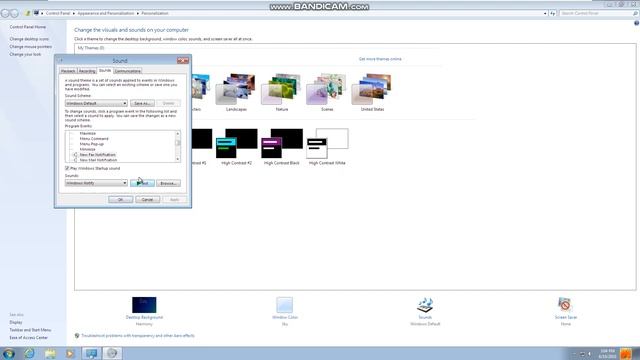The height and width of the screenshot is (360, 640).
Task: Open Ease of Access Center link
Action: point(29,338)
